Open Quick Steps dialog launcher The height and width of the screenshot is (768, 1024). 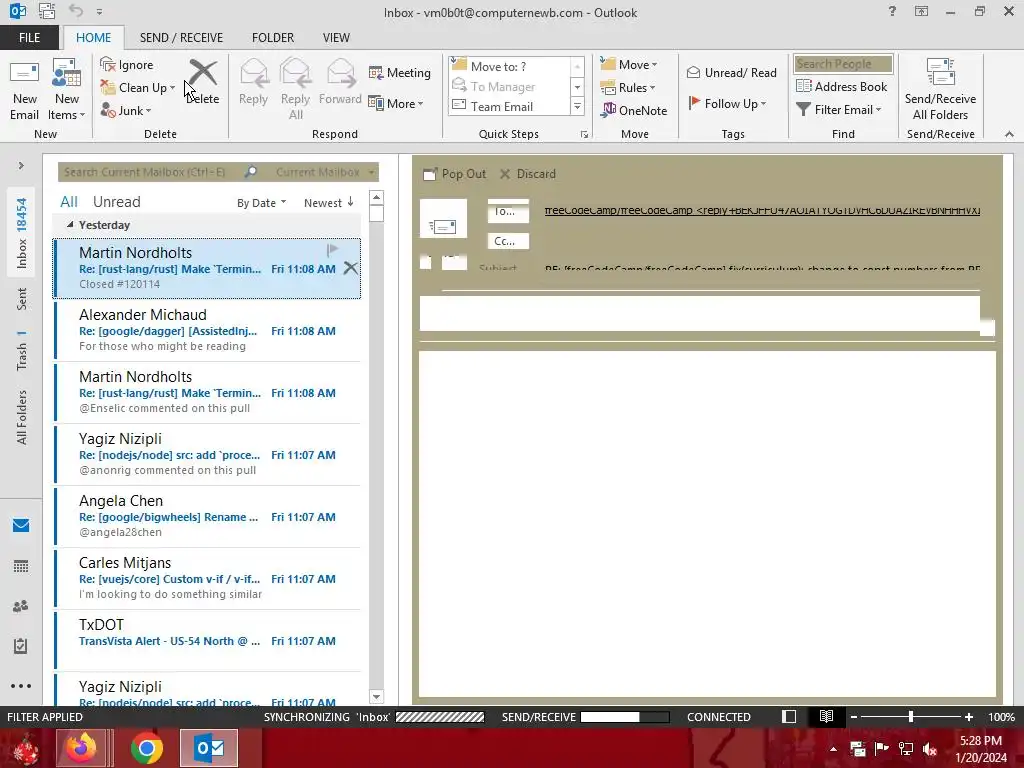(x=584, y=135)
